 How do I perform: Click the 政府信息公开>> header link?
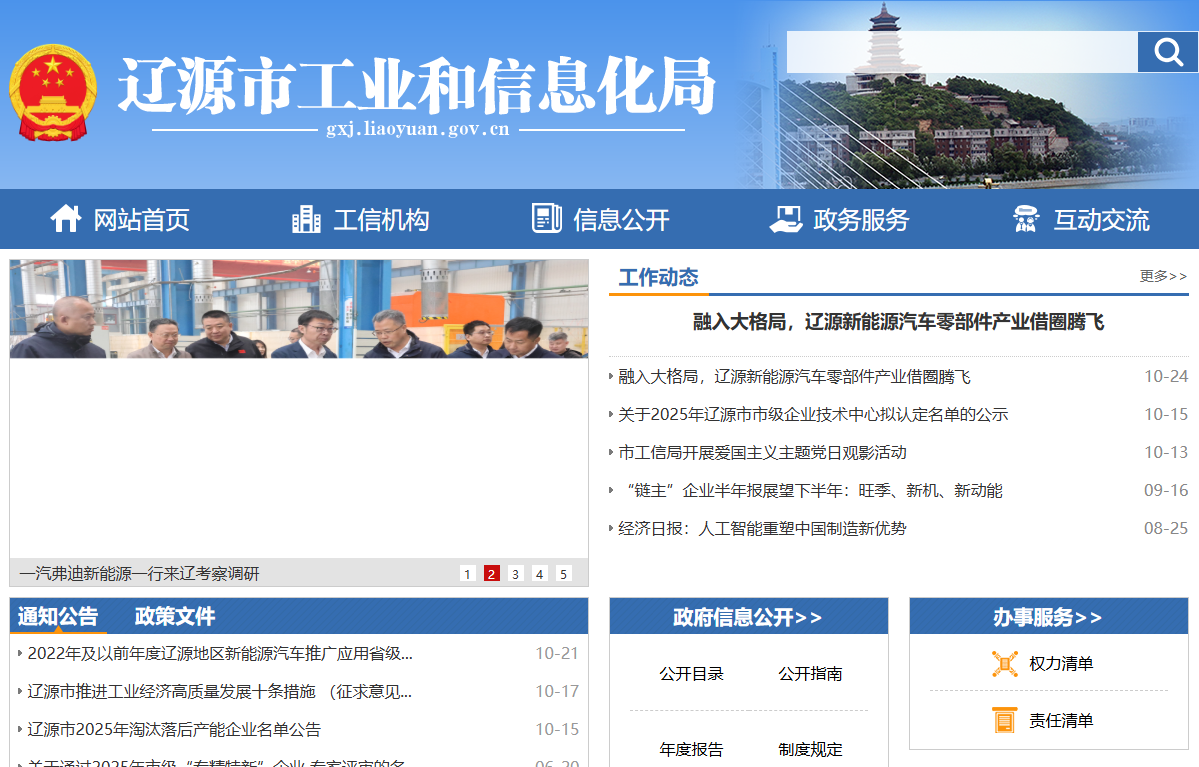point(748,617)
